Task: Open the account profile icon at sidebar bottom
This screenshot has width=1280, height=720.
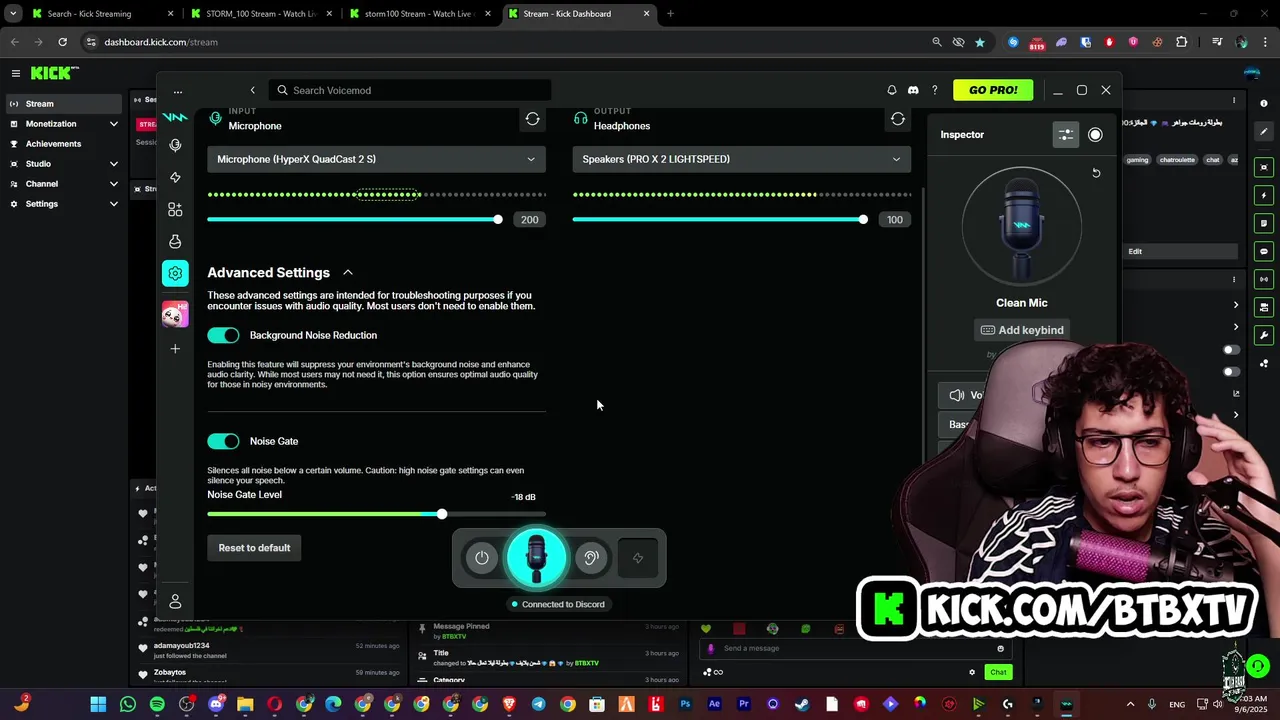Action: (175, 601)
